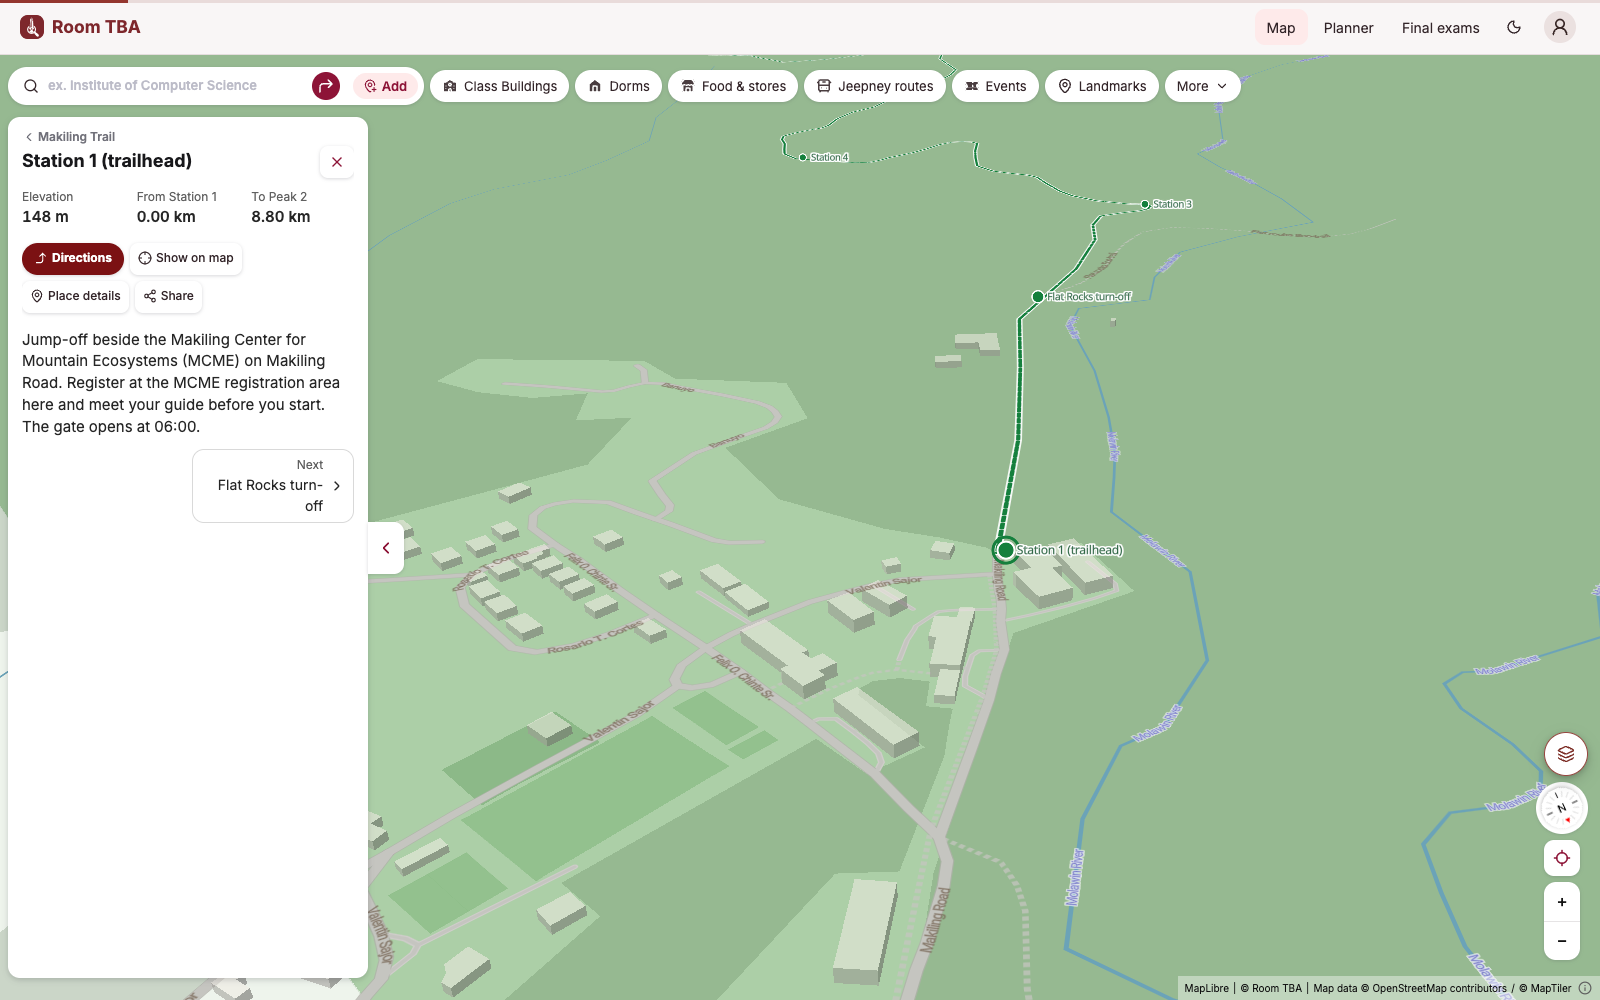Image resolution: width=1600 pixels, height=1000 pixels.
Task: Collapse the side panel with the chevron
Action: (x=386, y=548)
